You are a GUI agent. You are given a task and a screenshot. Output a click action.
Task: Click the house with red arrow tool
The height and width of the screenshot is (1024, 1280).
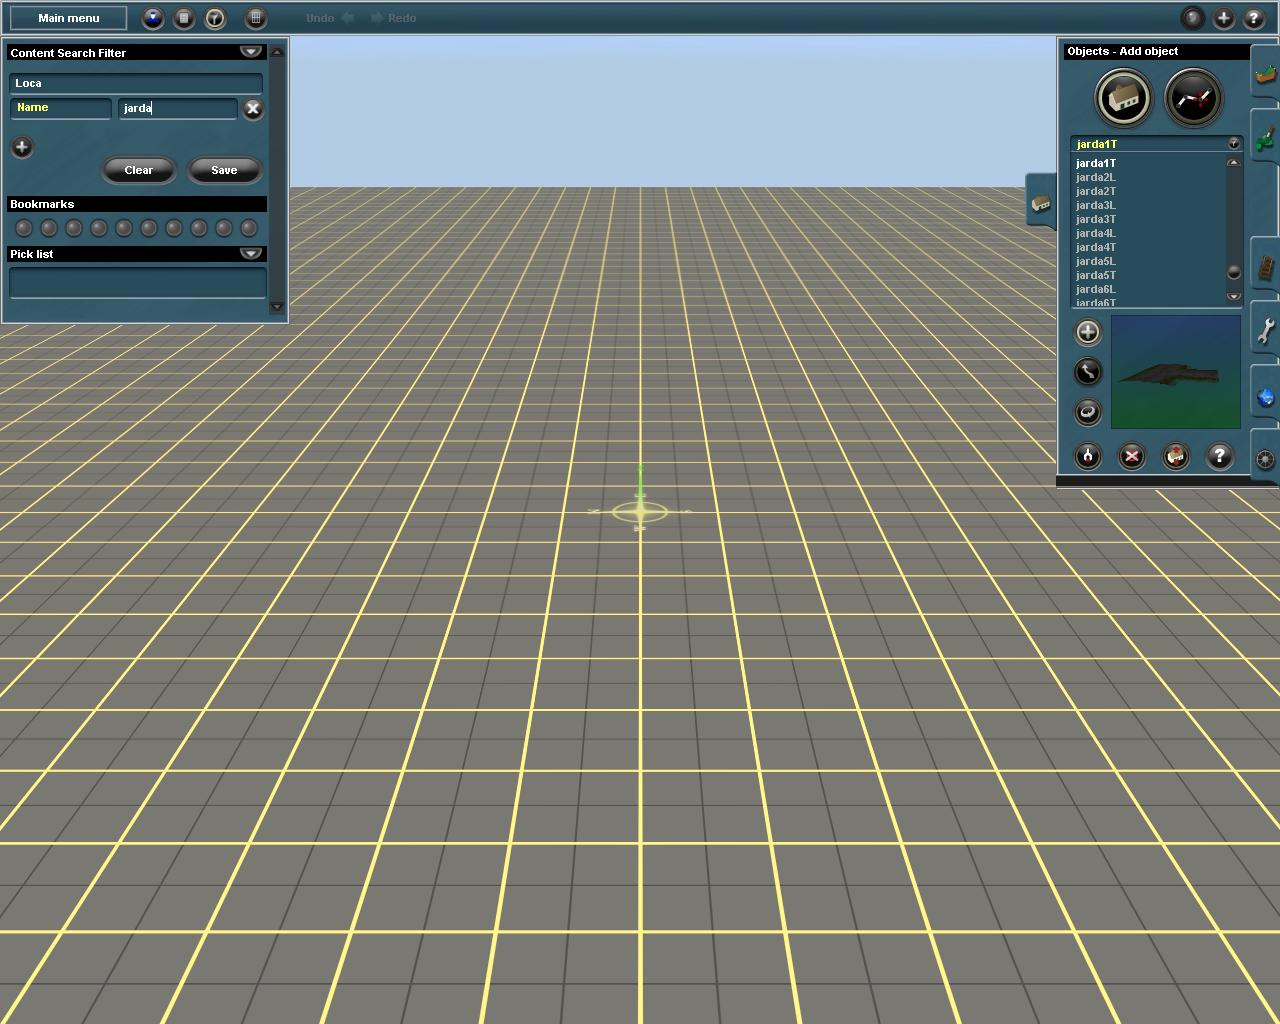click(x=1176, y=457)
